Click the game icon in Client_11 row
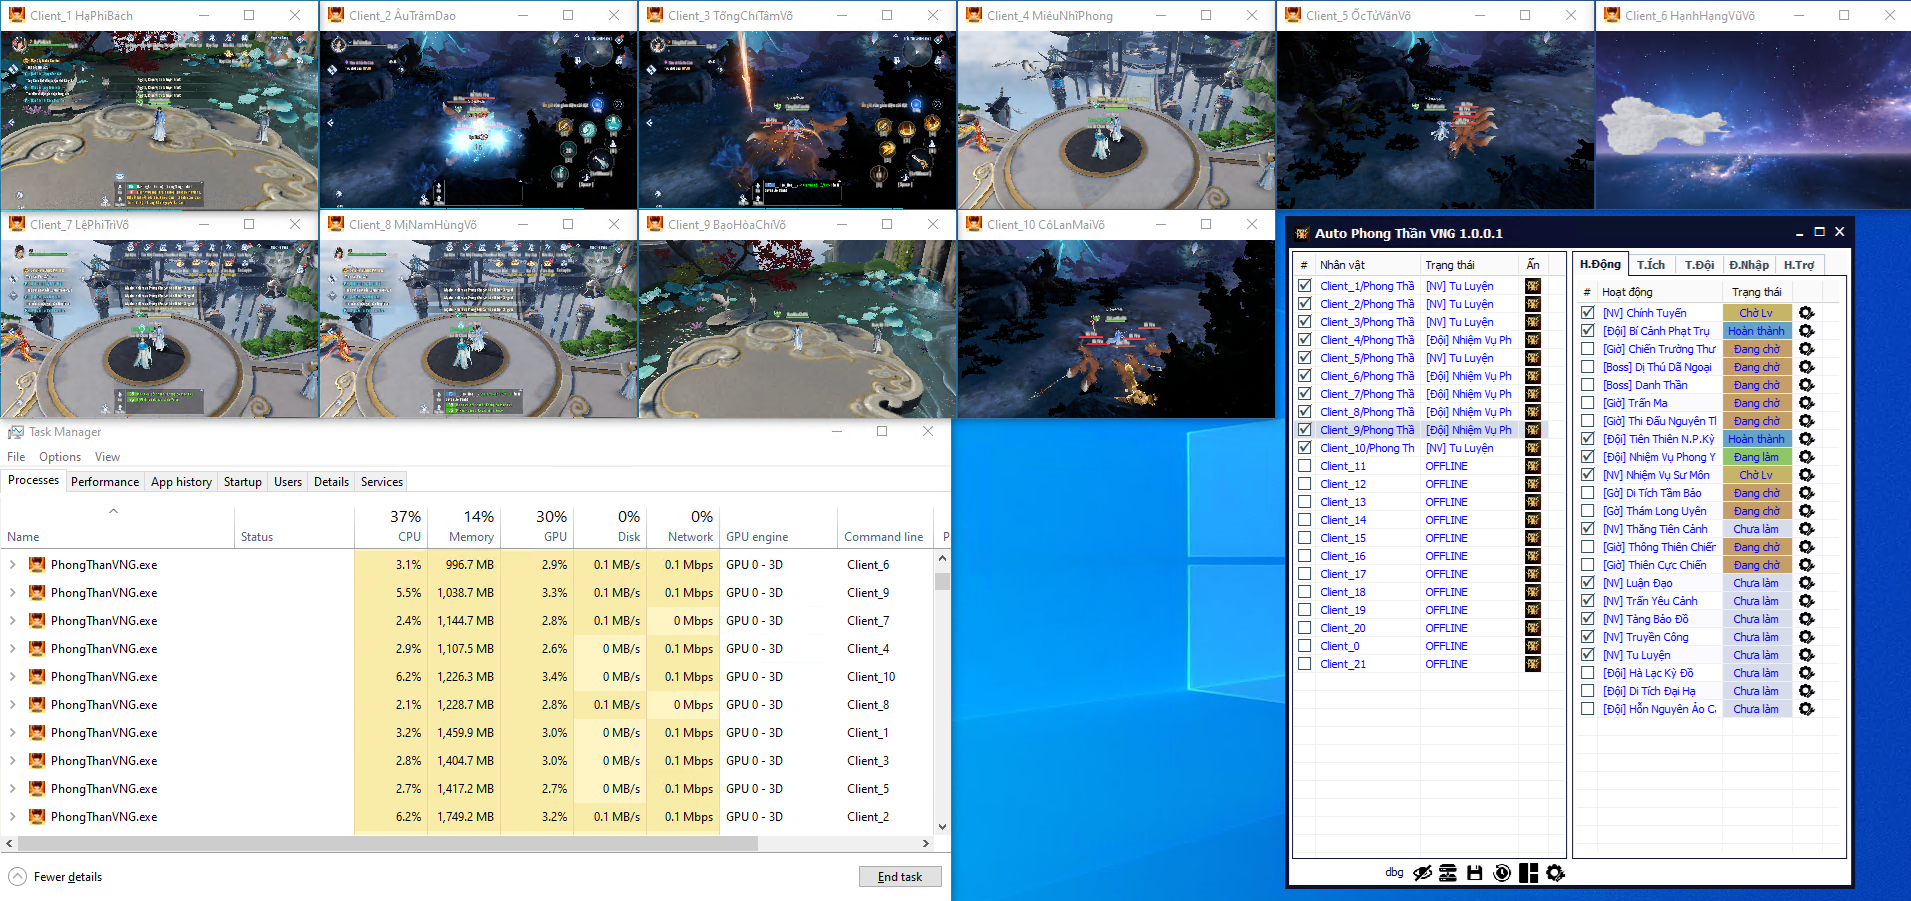Image resolution: width=1911 pixels, height=901 pixels. point(1533,466)
